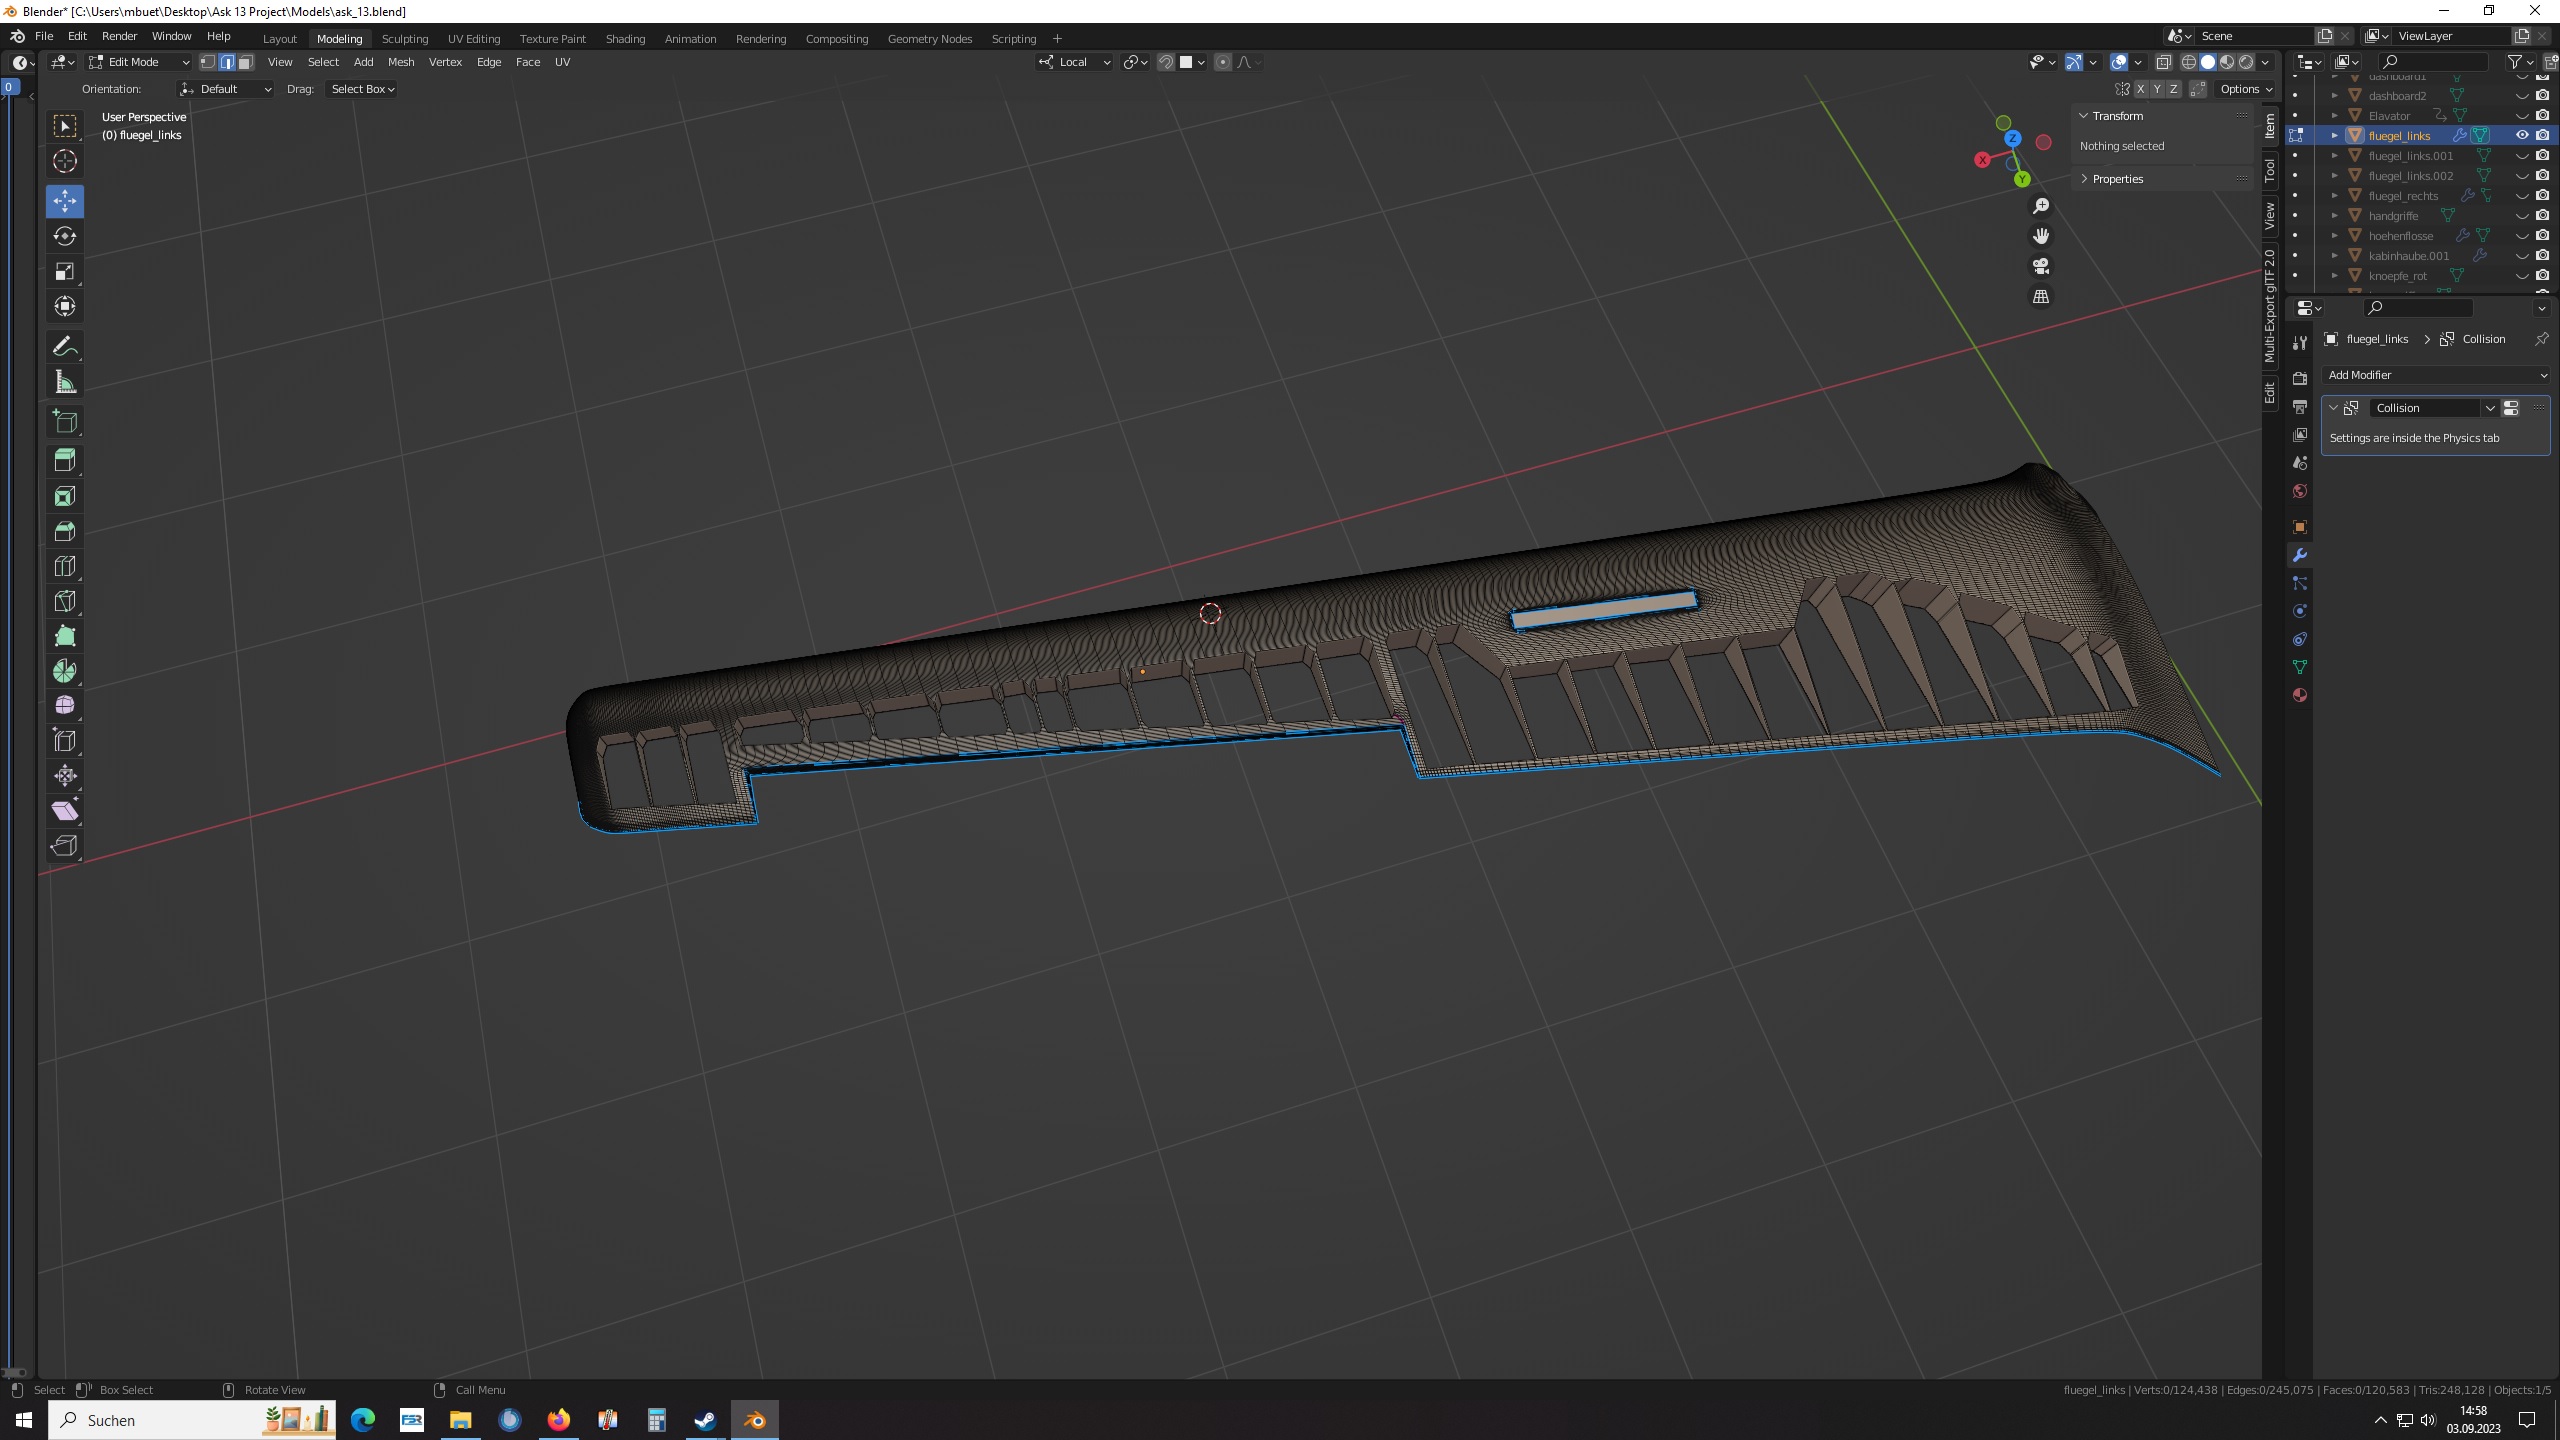
Task: Activate the Annotate pencil tool
Action: (x=65, y=347)
